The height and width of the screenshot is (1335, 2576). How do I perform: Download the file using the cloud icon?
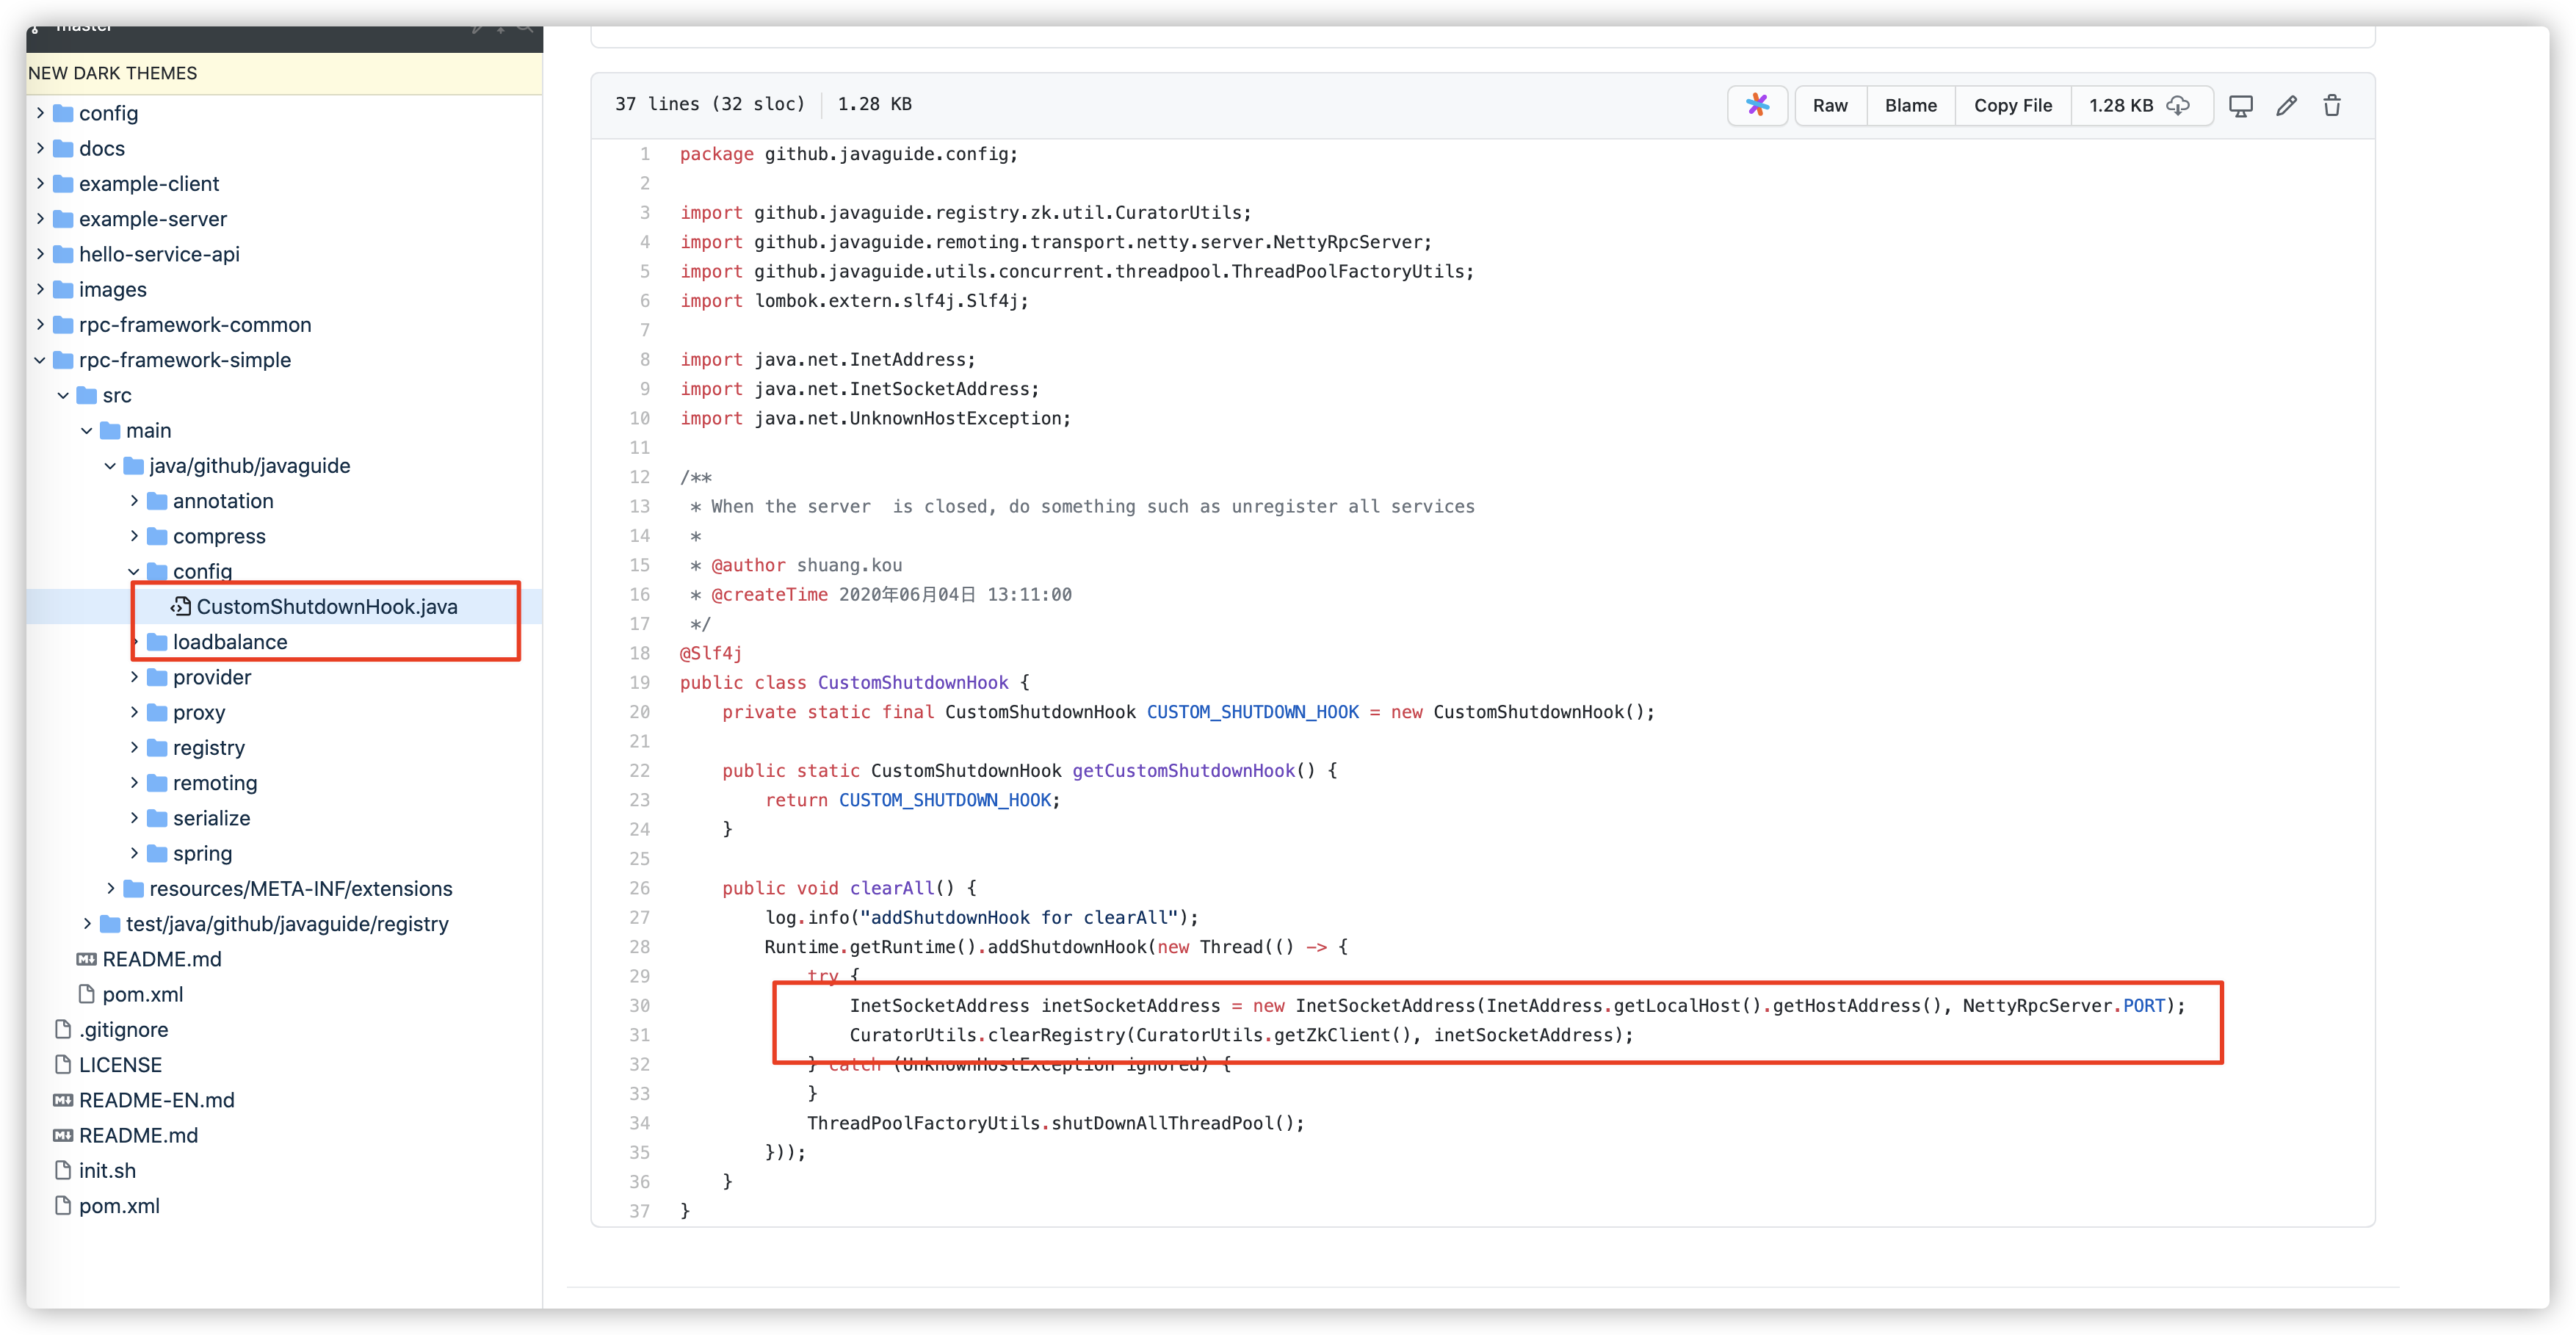[2178, 105]
